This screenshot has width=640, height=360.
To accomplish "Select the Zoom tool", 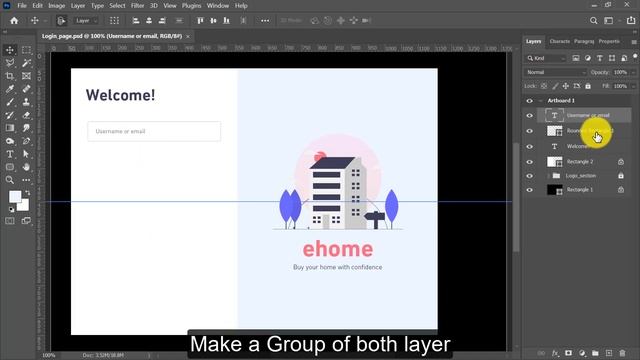I will tap(10, 180).
